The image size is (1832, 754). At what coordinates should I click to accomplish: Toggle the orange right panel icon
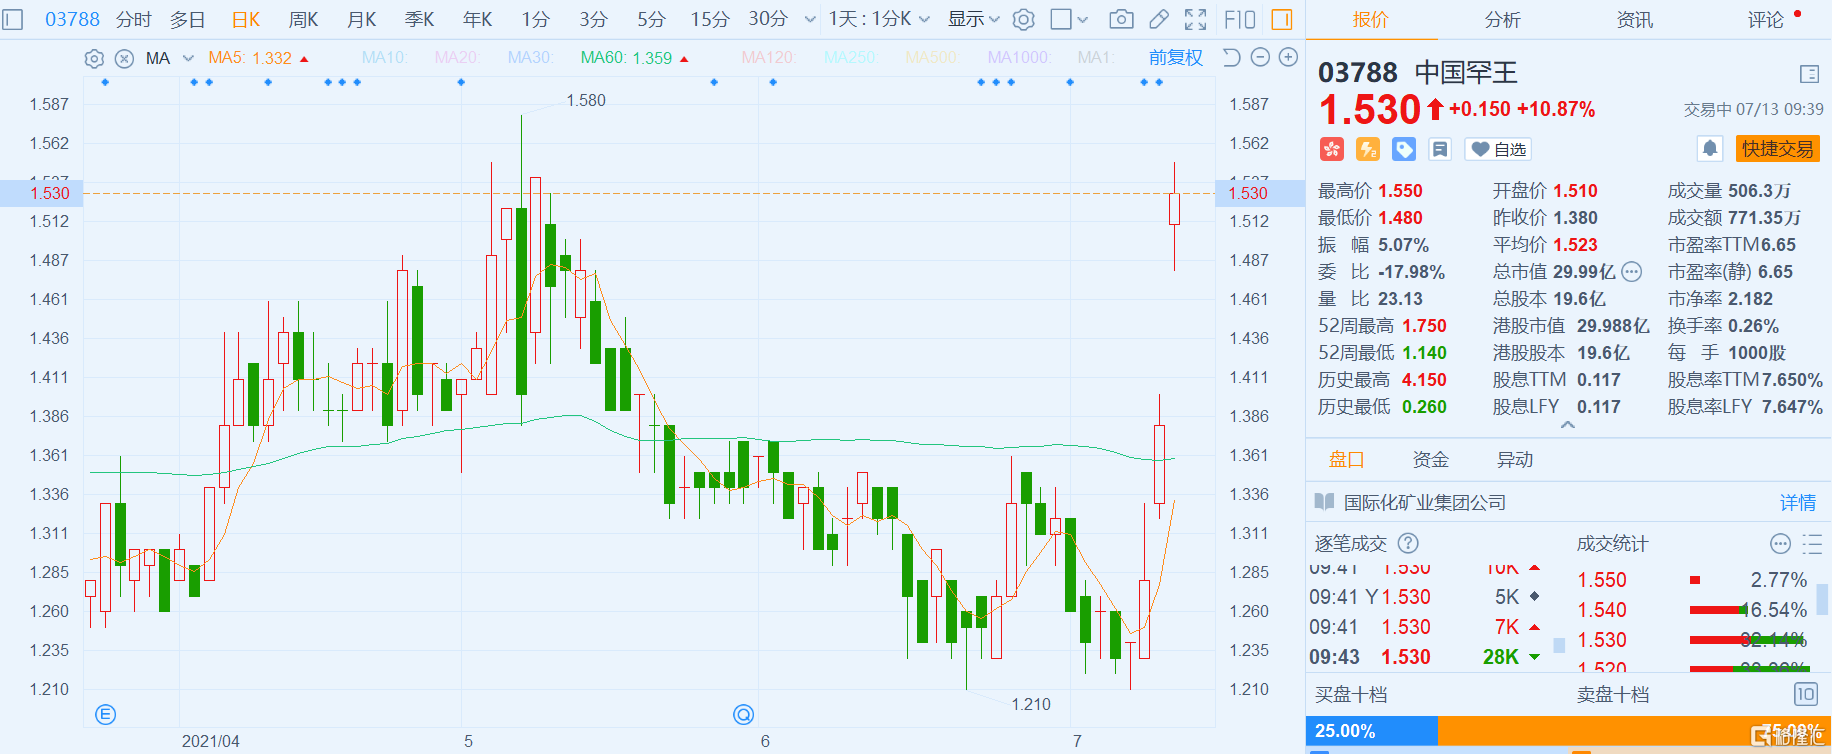[1281, 19]
